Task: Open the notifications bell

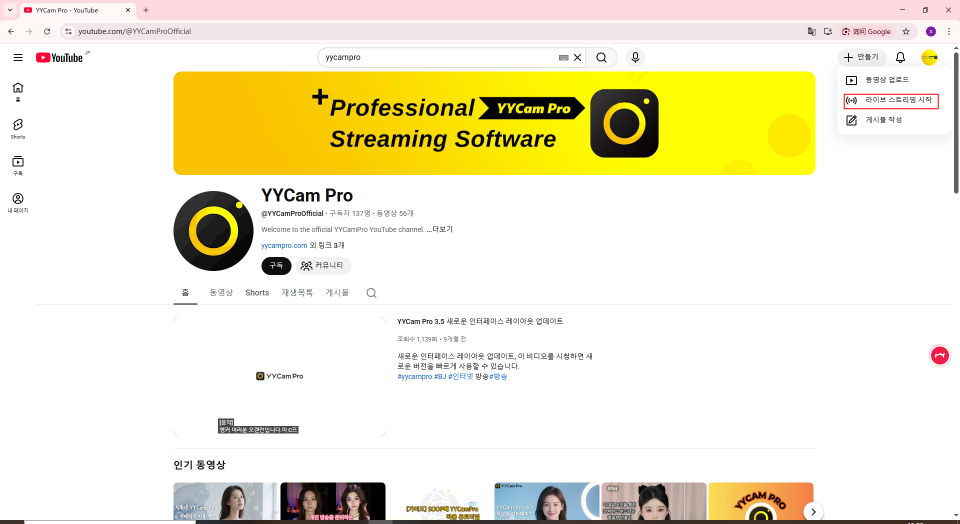Action: point(900,58)
